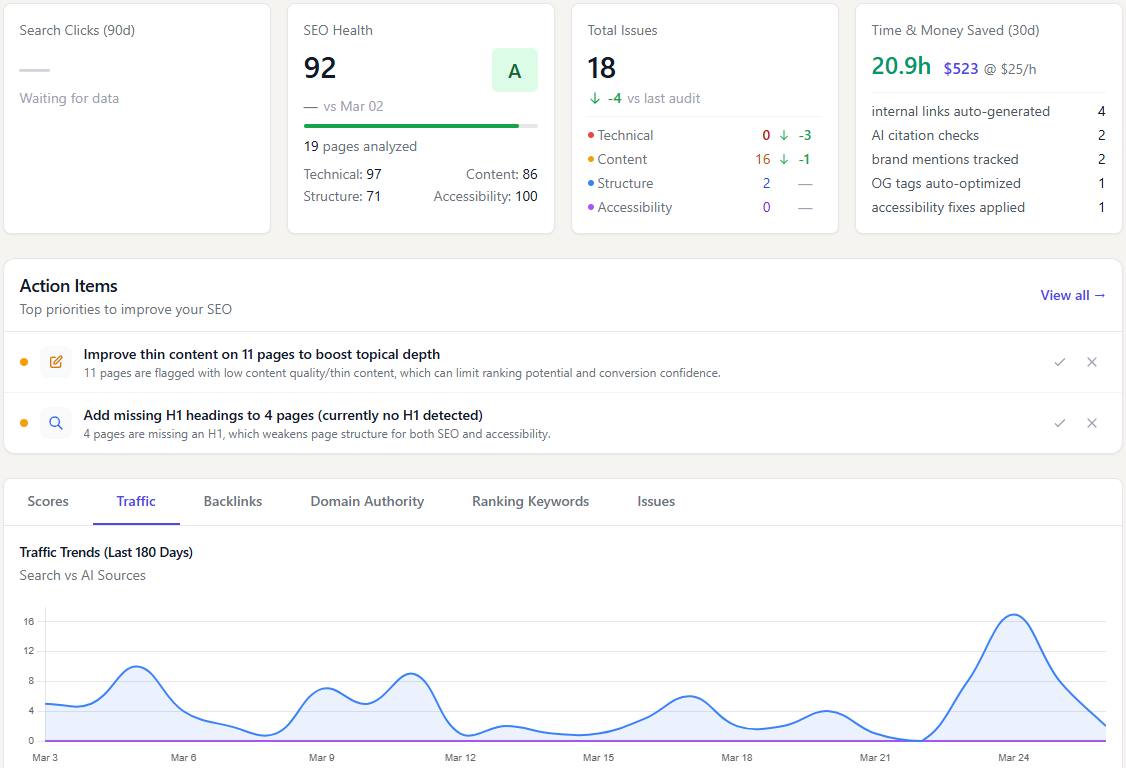The image size is (1126, 768).
Task: Dismiss the missing H1 headings action item
Action: point(1092,423)
